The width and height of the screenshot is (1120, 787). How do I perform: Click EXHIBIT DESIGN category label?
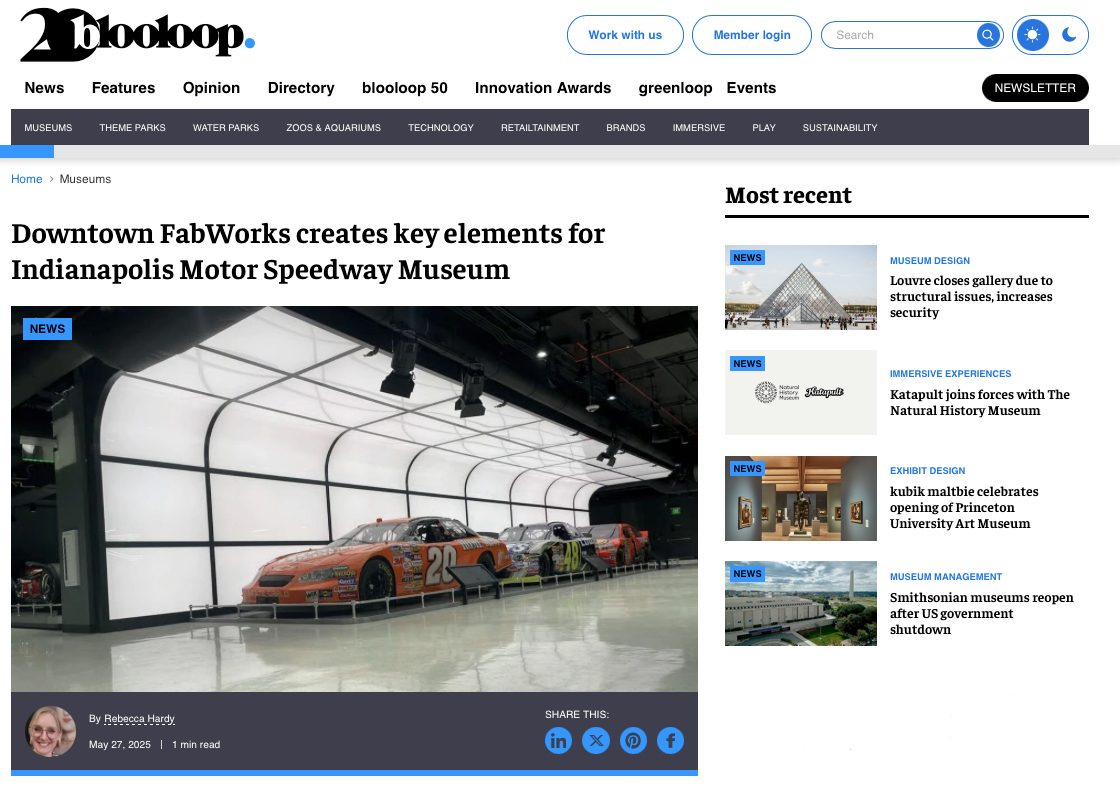[x=928, y=471]
